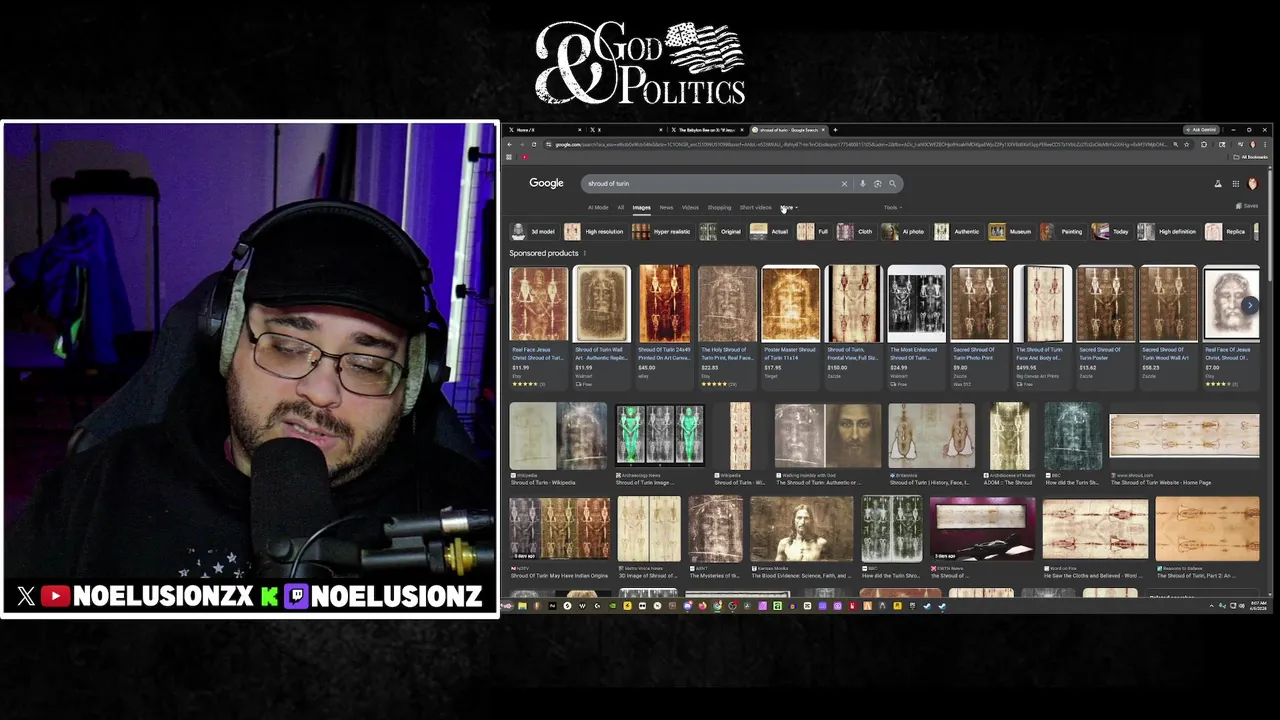Open the Ask Gemini button
This screenshot has width=1280, height=720.
(1200, 130)
